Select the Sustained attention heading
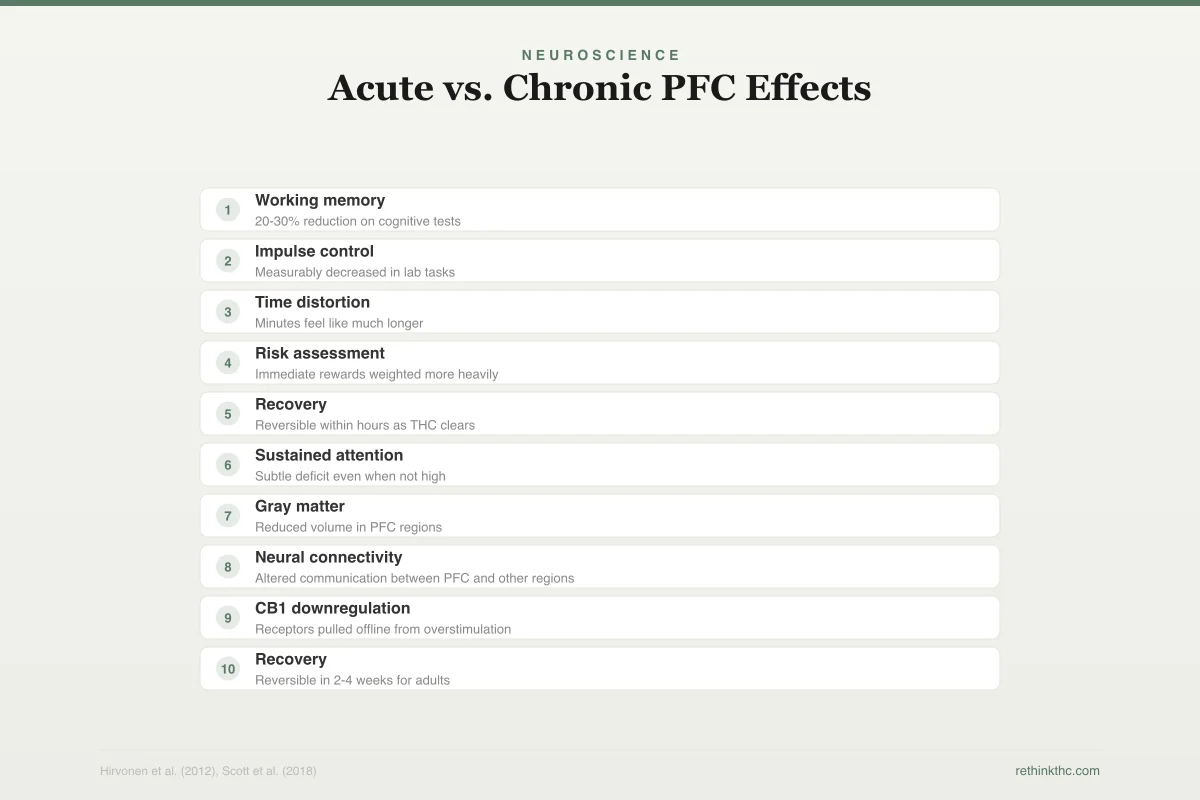This screenshot has width=1200, height=800. coord(329,455)
